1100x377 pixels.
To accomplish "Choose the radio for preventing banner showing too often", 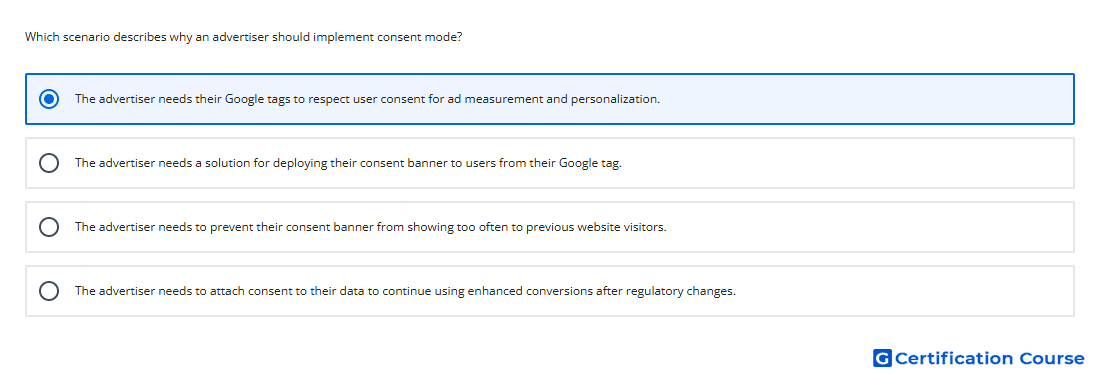I will pyautogui.click(x=49, y=227).
